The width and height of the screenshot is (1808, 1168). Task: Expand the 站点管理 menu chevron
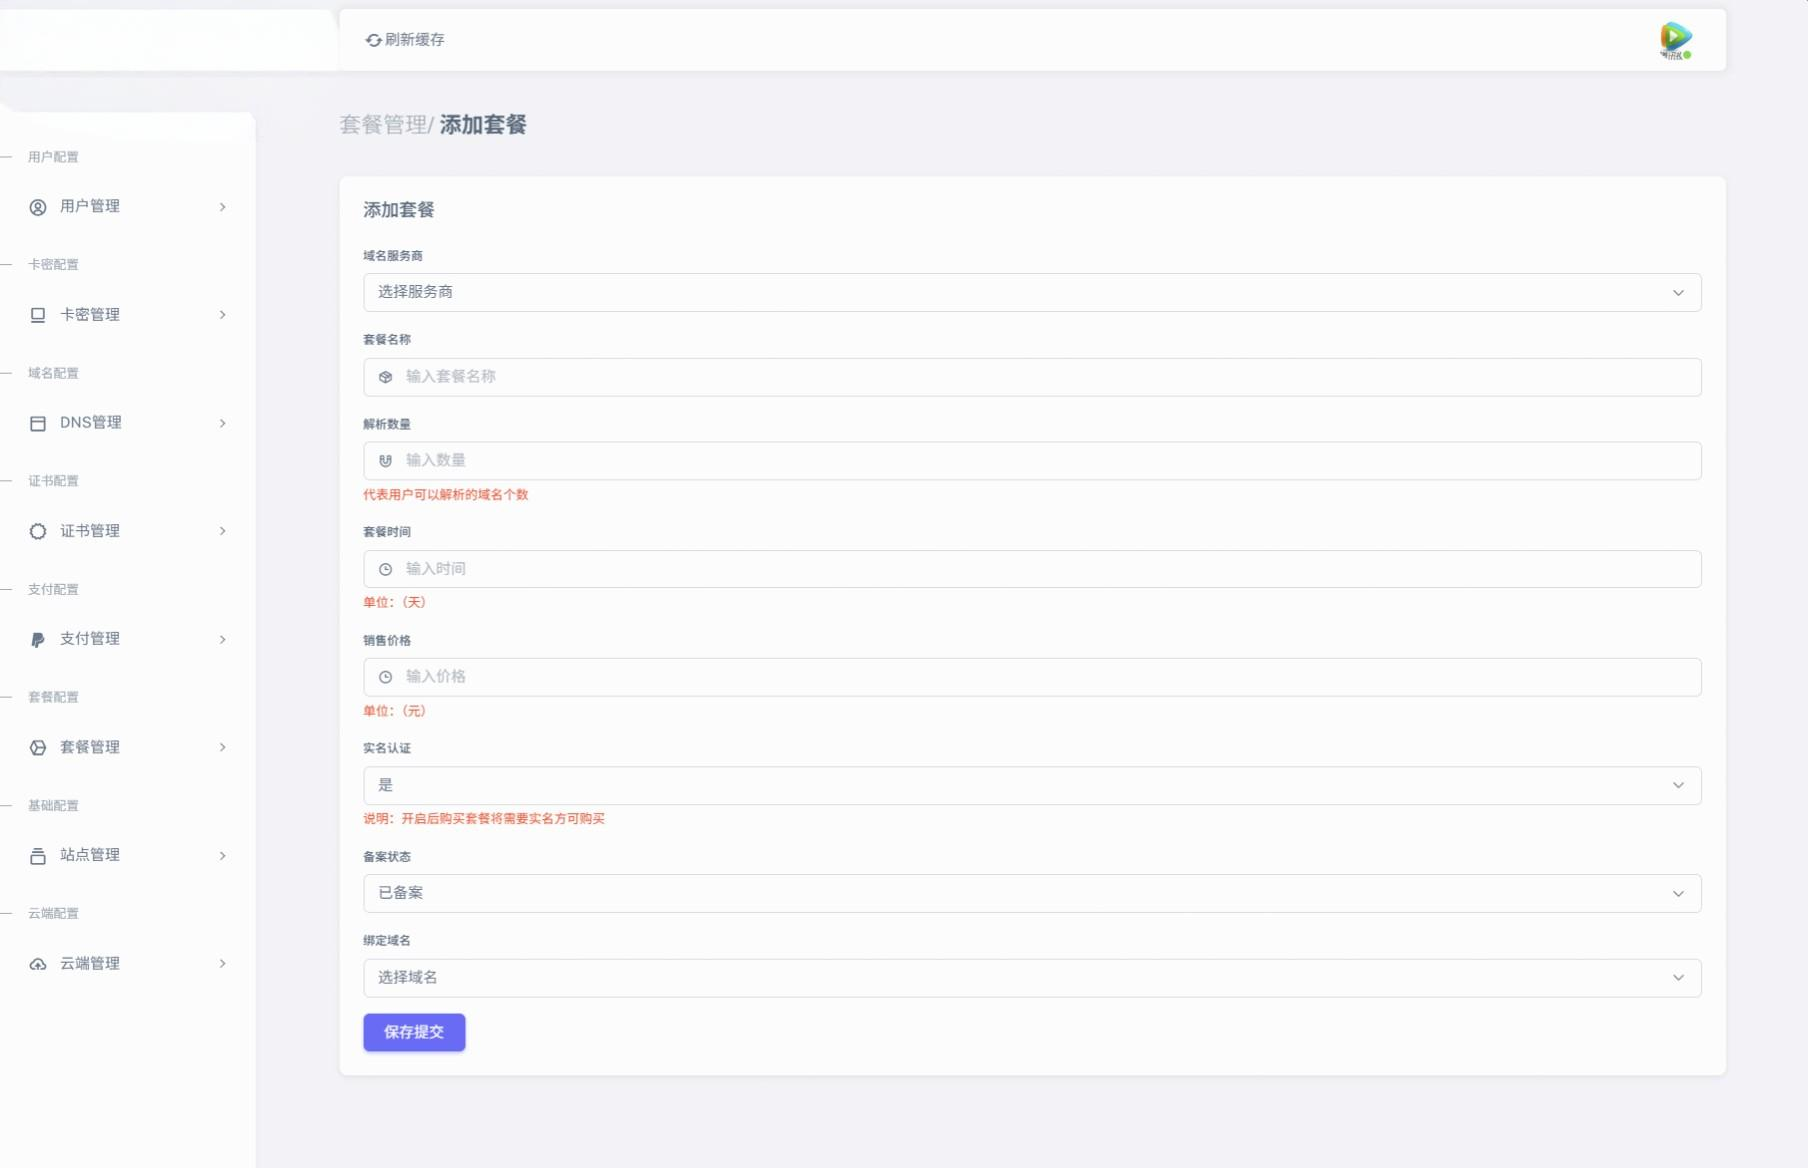tap(222, 855)
